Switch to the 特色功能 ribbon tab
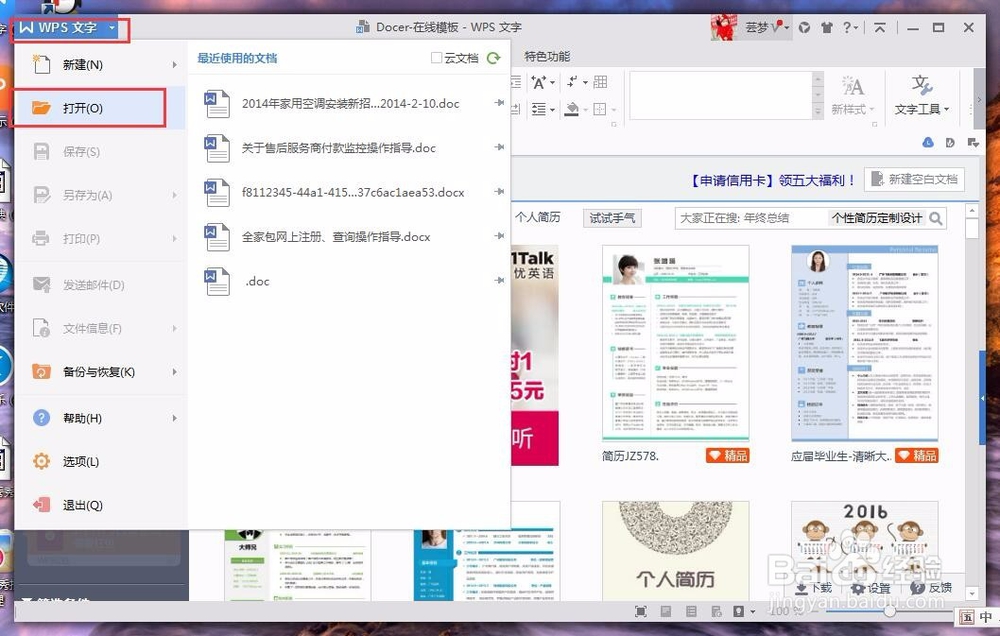Viewport: 1000px width, 636px height. tap(547, 56)
